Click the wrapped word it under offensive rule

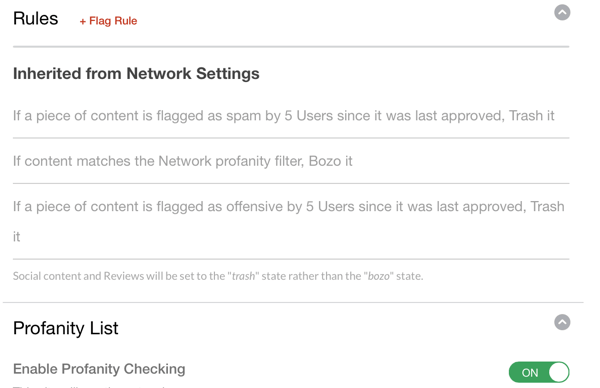[x=16, y=236]
